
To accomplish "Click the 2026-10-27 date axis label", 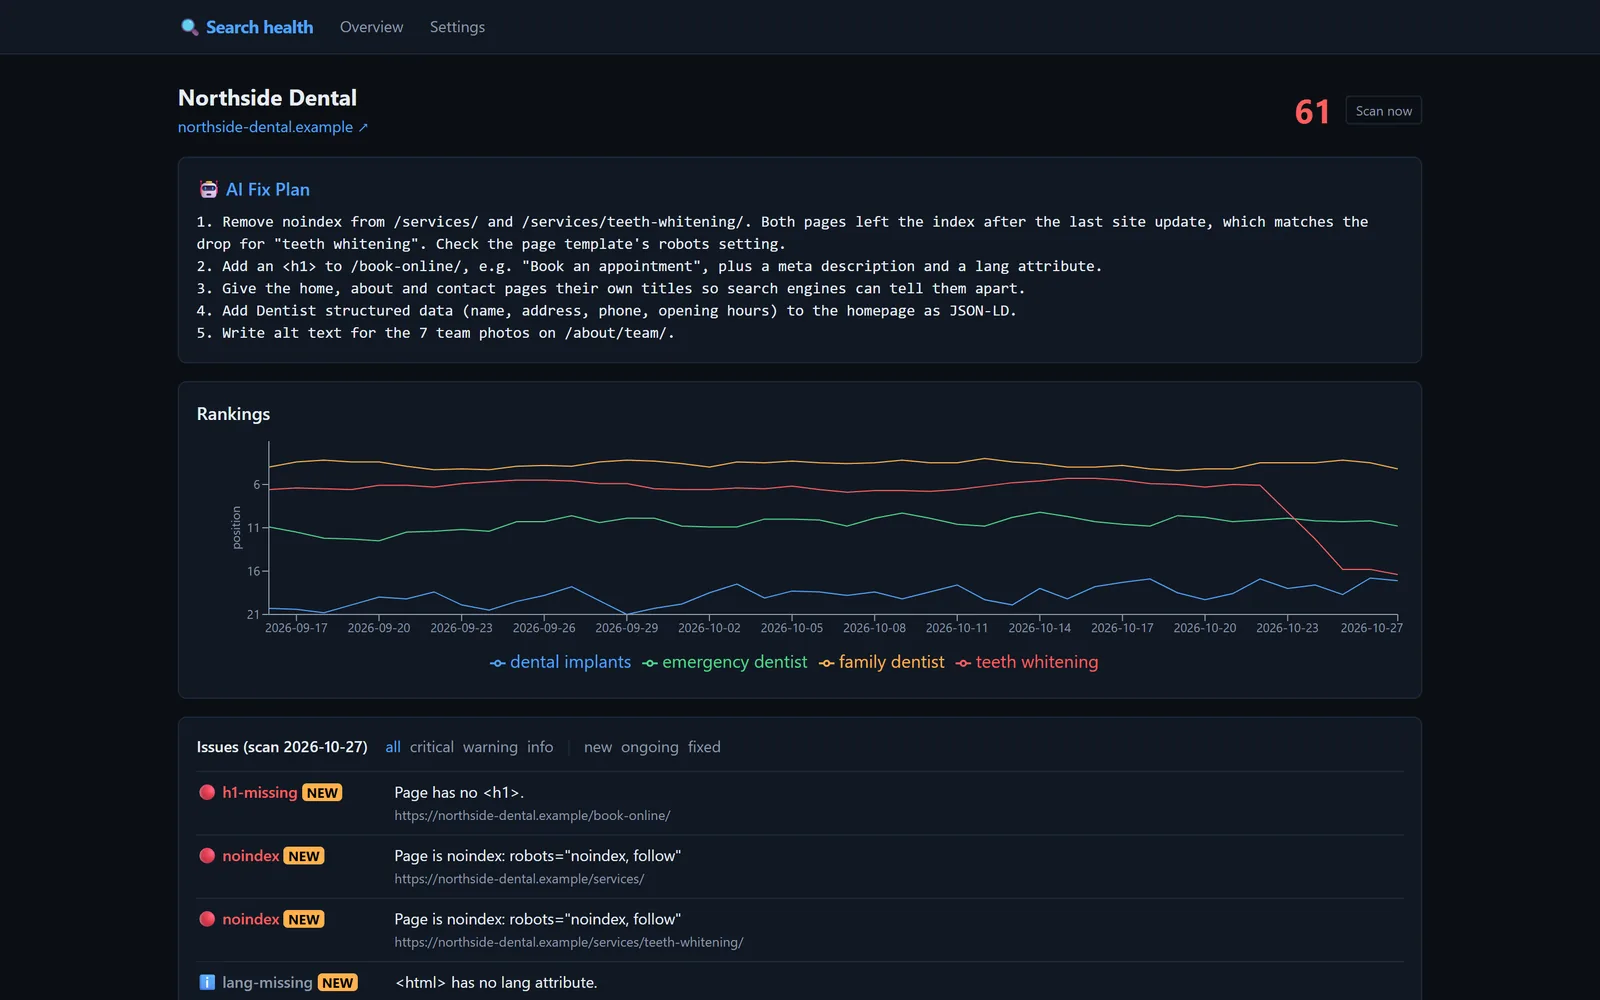I will click(1371, 628).
